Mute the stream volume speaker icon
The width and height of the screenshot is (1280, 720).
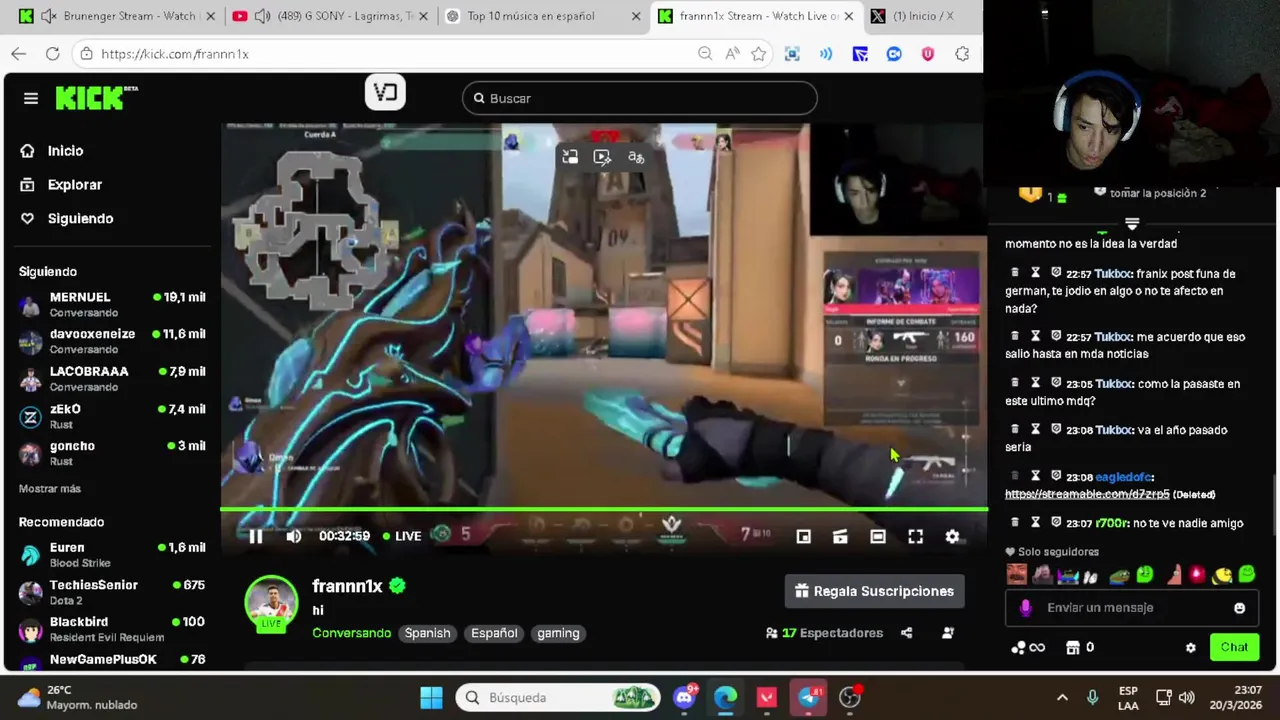point(293,537)
